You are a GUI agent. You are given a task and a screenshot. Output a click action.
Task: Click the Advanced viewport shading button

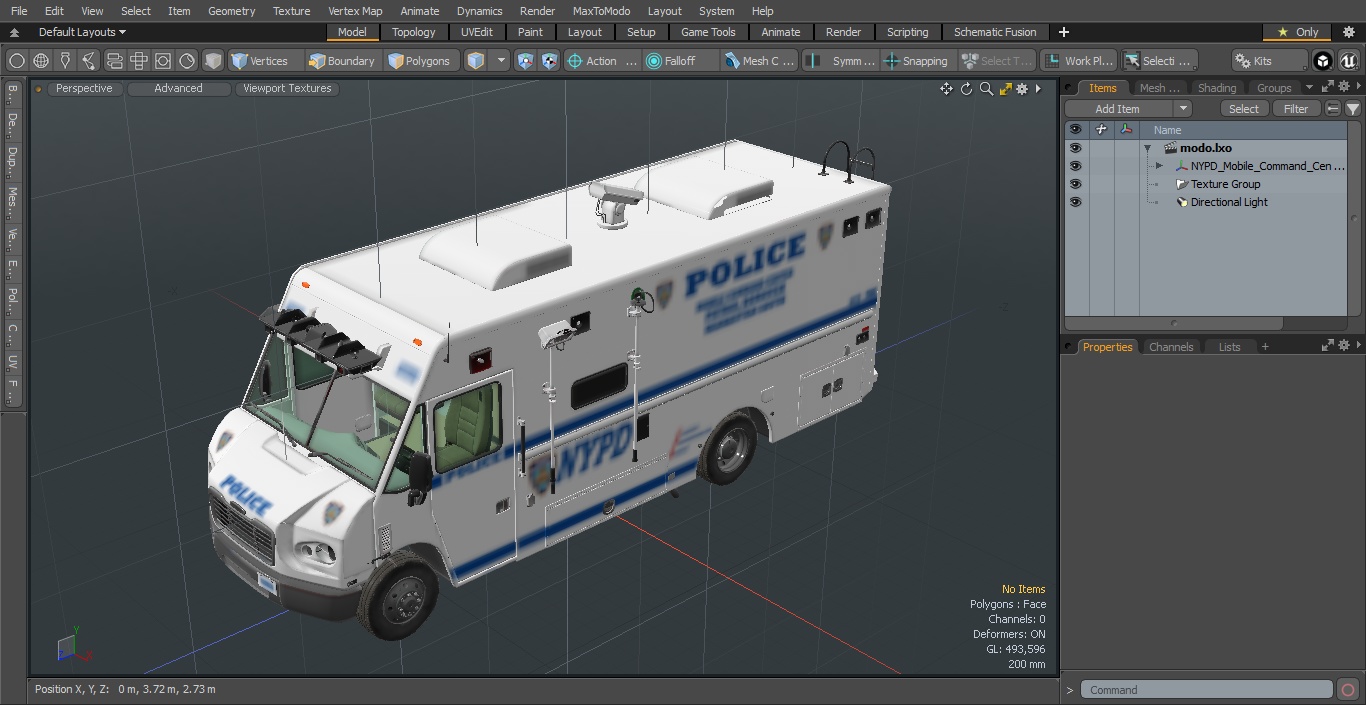click(178, 88)
